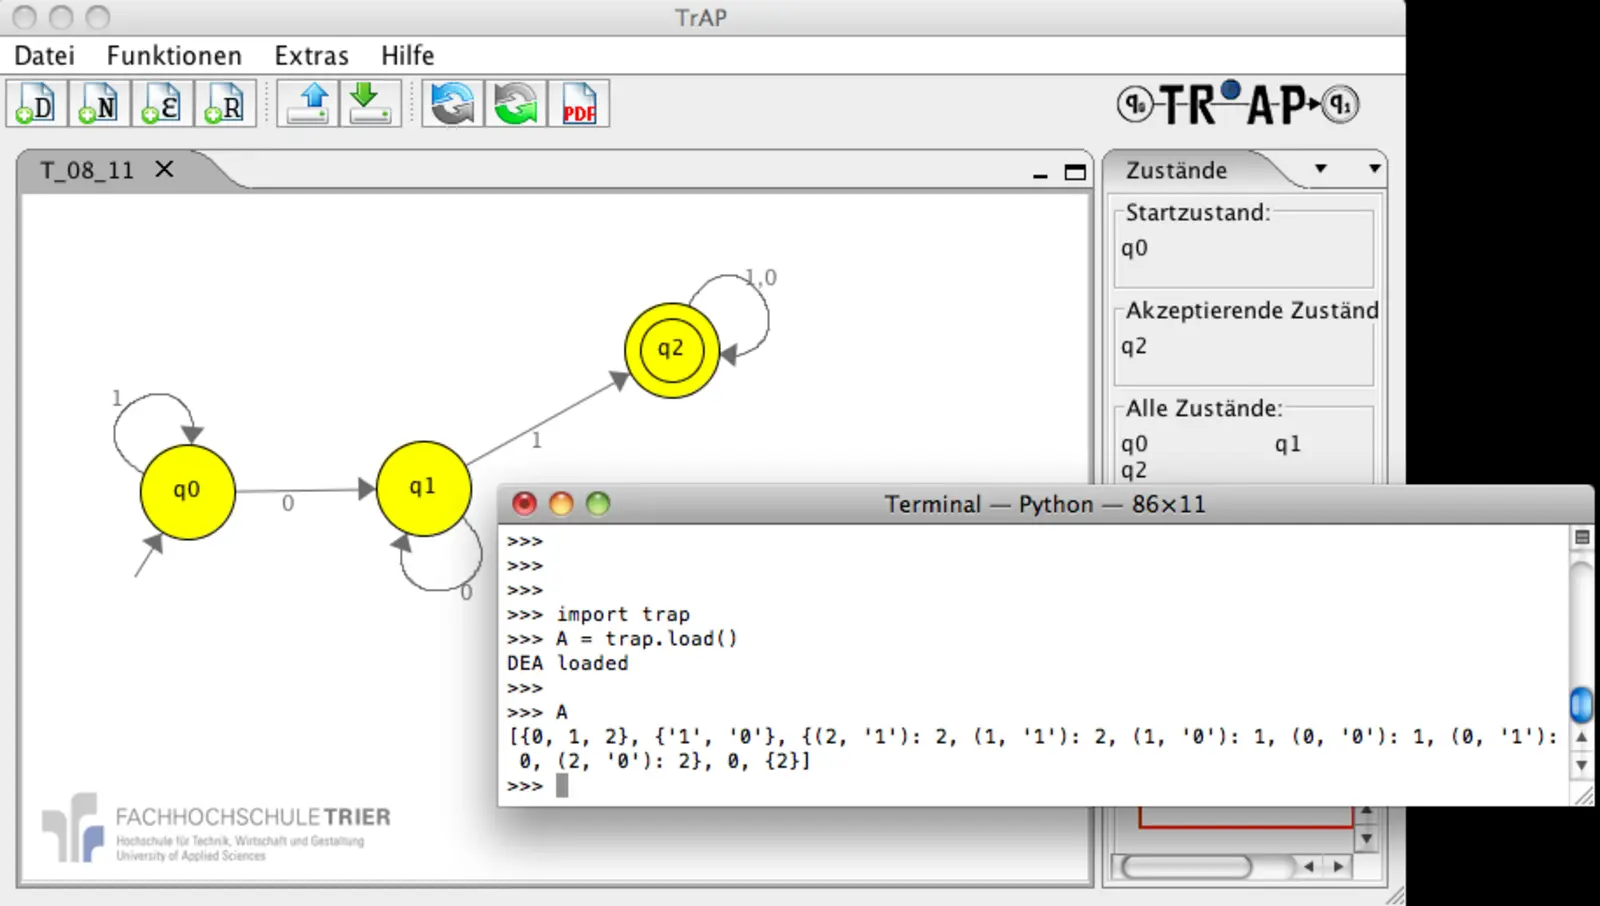Click the terminal vertical scrollbar thumb
This screenshot has width=1600, height=906.
1581,704
